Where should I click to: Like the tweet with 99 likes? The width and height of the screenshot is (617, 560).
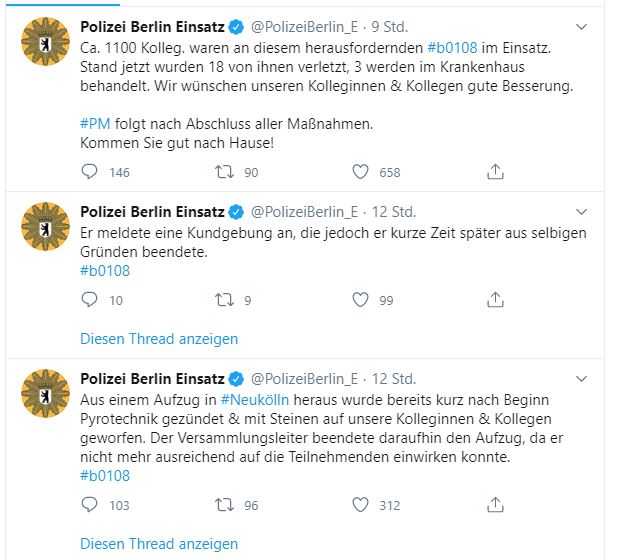(x=361, y=300)
